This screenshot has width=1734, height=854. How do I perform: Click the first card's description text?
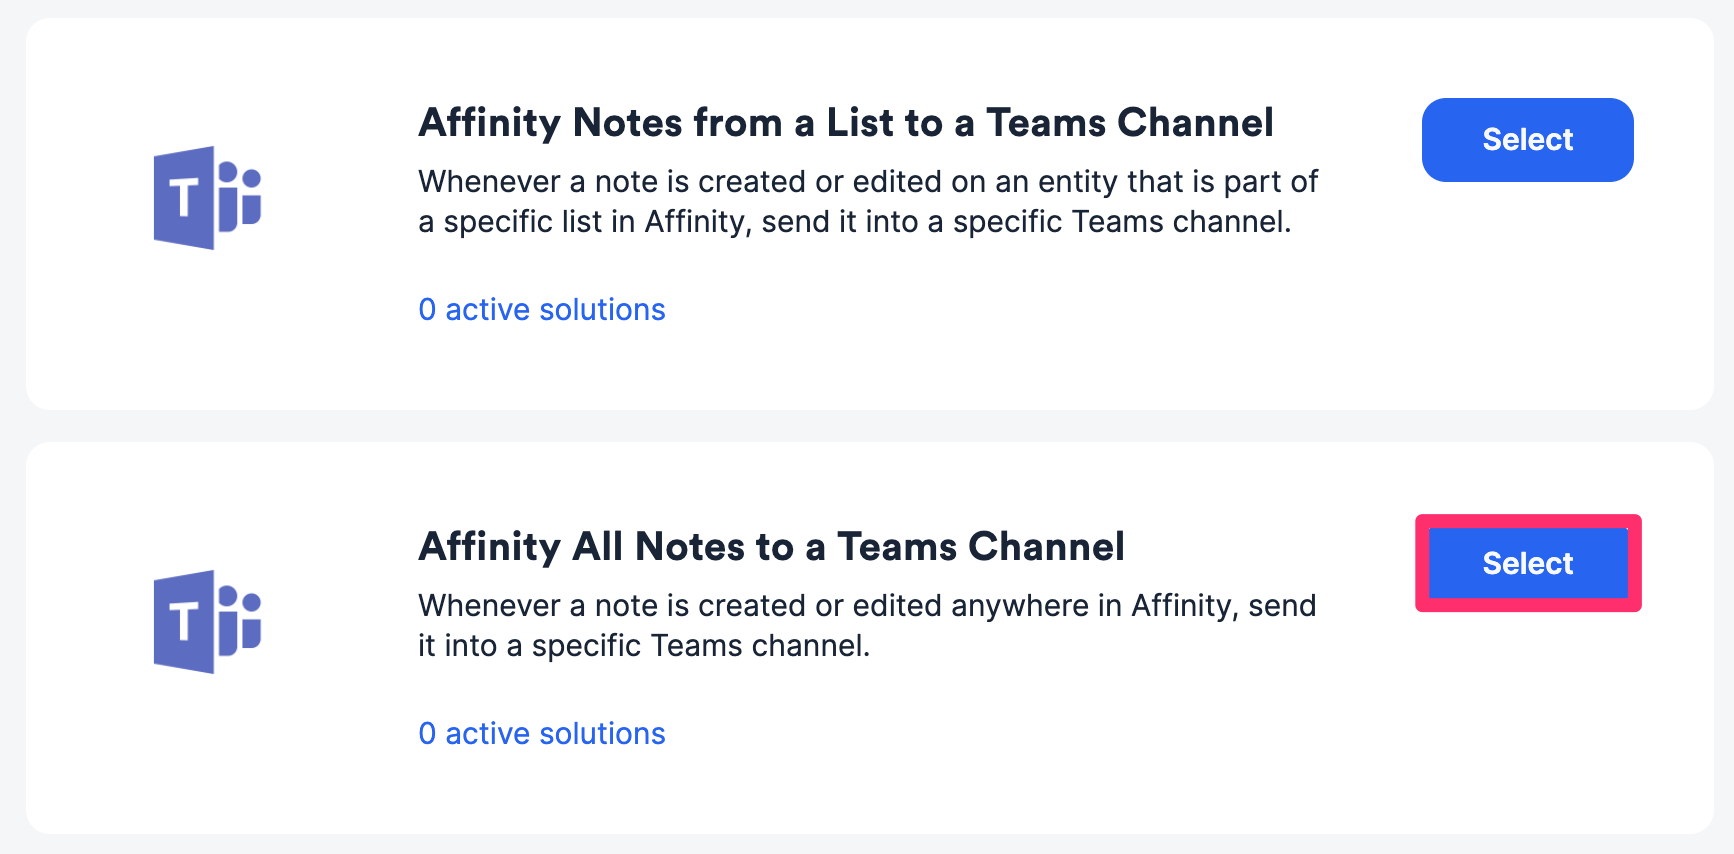[868, 200]
